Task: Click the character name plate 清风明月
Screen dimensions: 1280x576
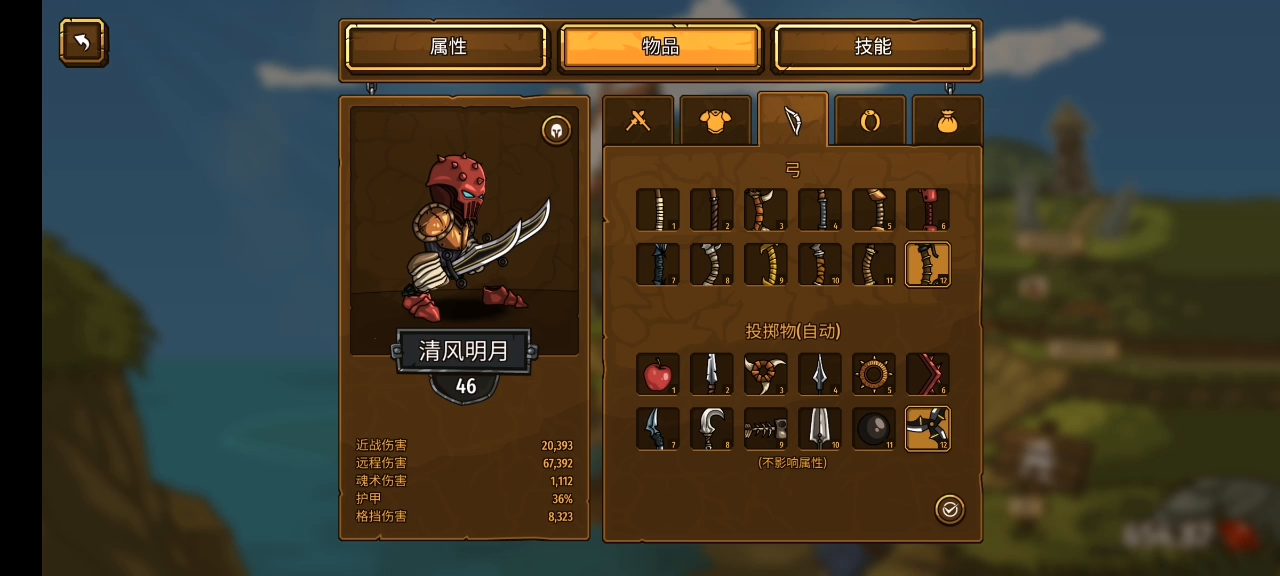Action: (464, 351)
